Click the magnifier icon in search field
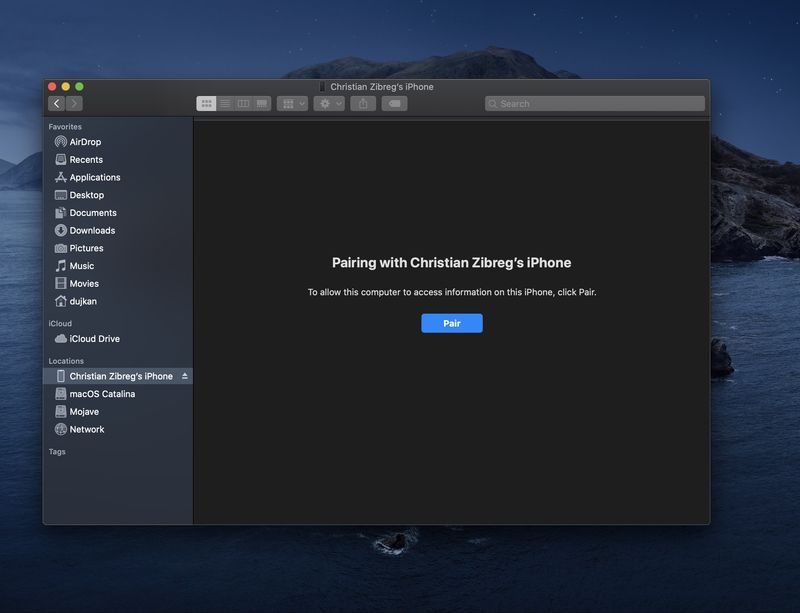This screenshot has width=800, height=613. [492, 104]
